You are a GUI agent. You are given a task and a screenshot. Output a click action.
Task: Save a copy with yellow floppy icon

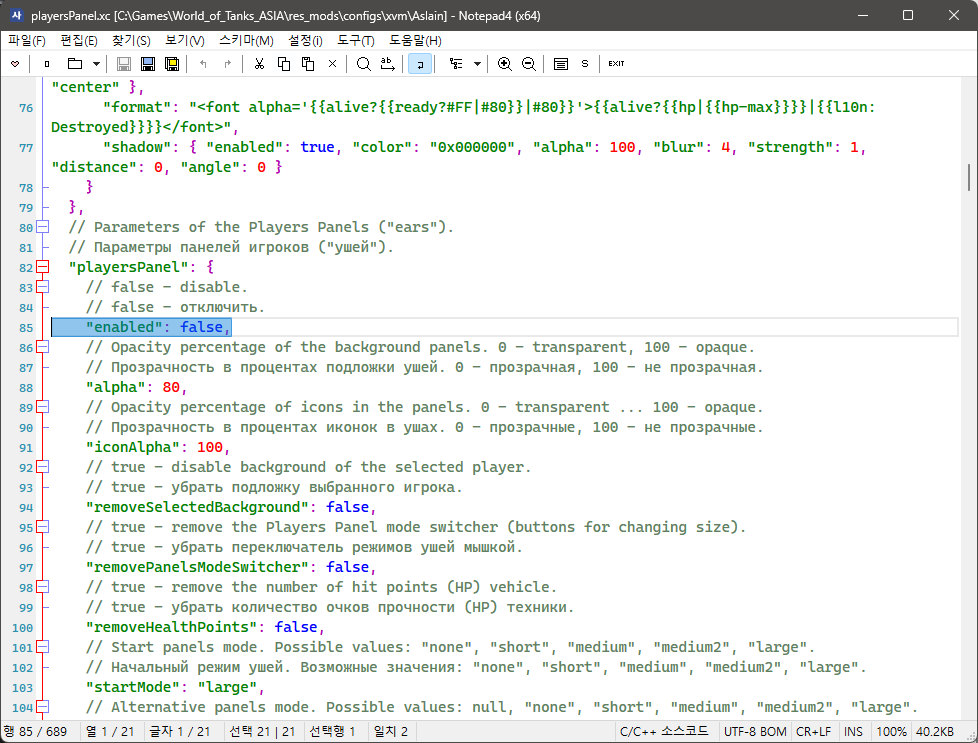coord(172,64)
